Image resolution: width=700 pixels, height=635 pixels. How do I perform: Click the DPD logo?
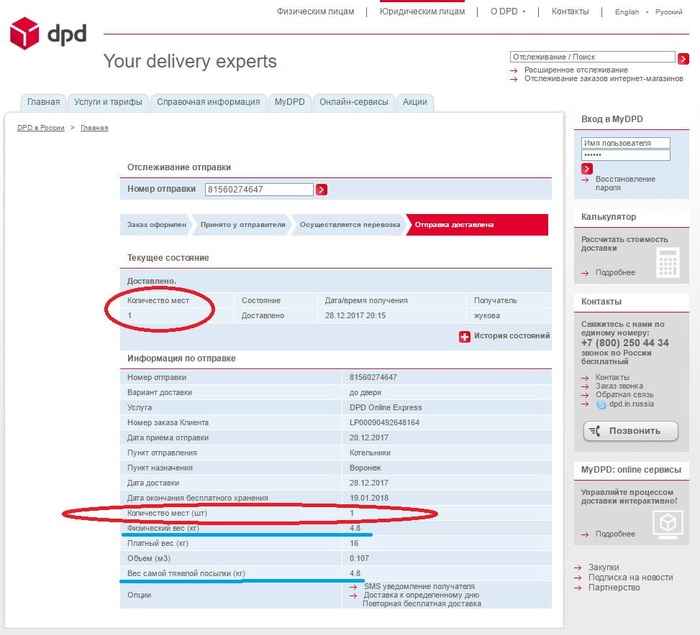(x=48, y=36)
